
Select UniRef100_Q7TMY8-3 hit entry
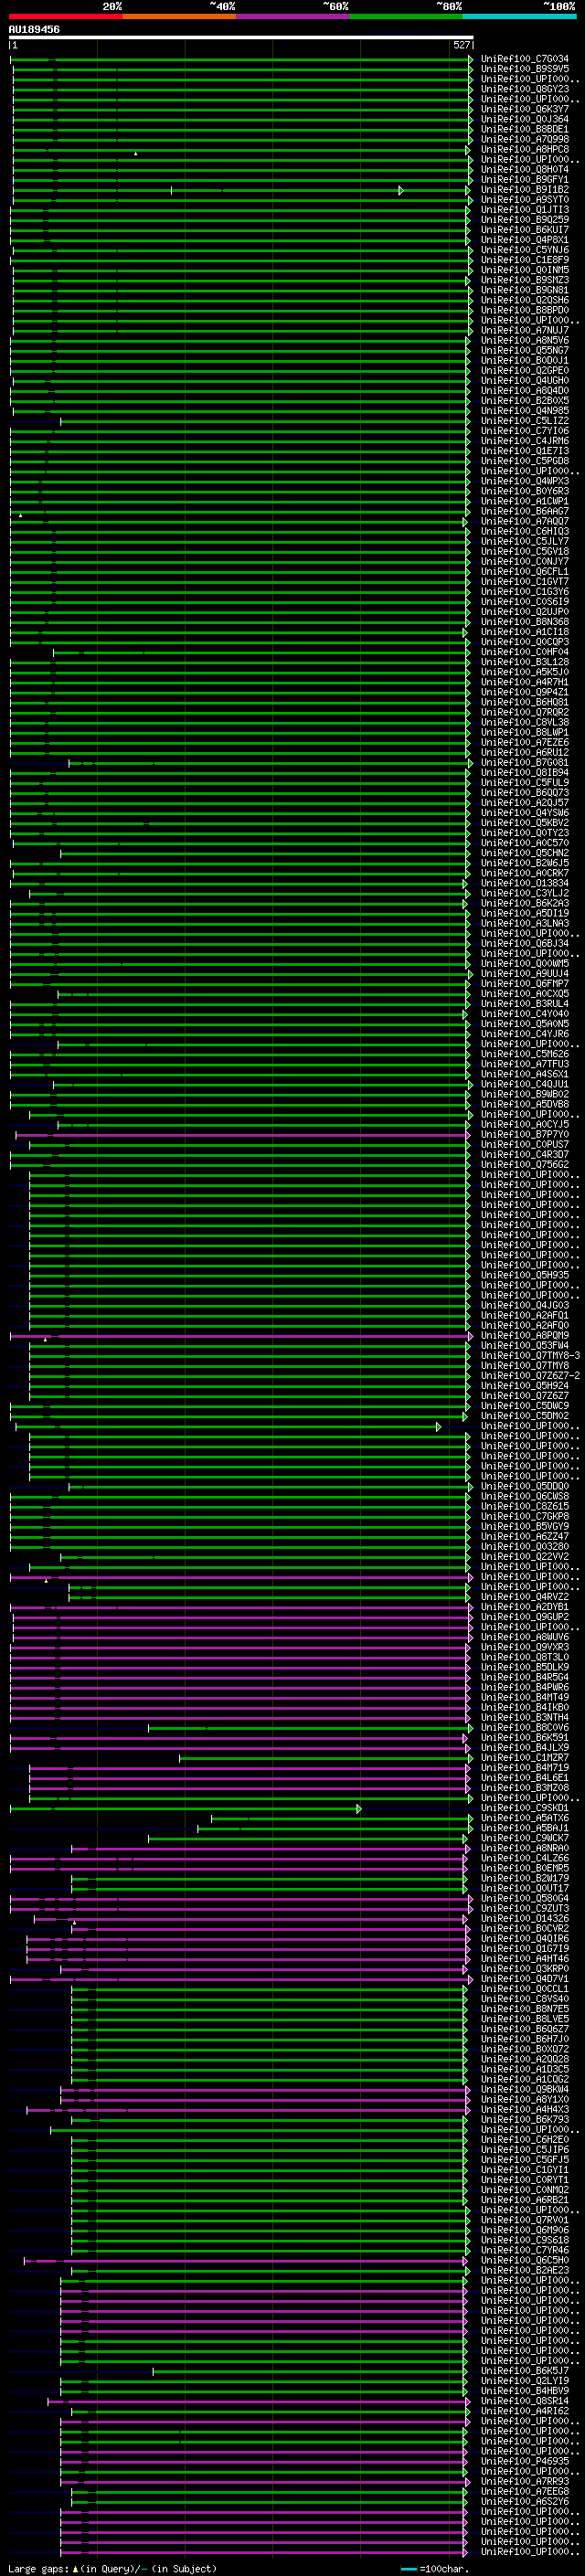click(530, 1356)
